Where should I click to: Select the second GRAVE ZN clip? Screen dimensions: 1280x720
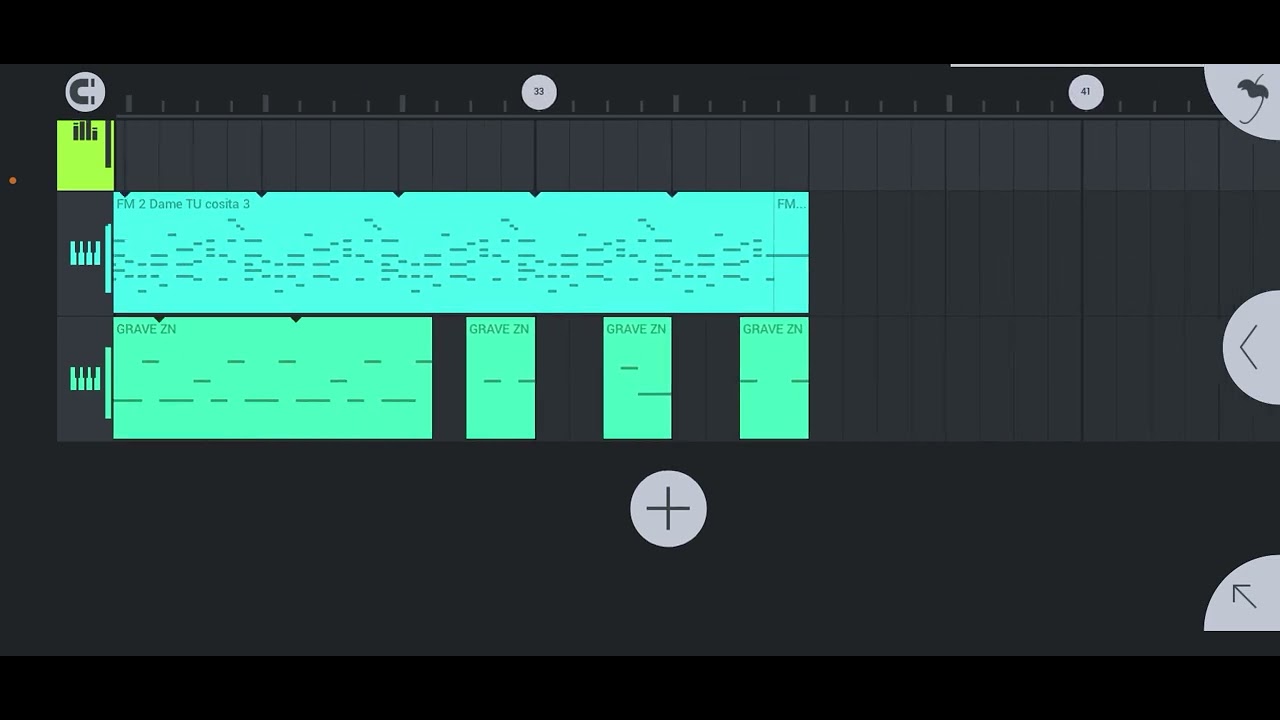point(501,378)
